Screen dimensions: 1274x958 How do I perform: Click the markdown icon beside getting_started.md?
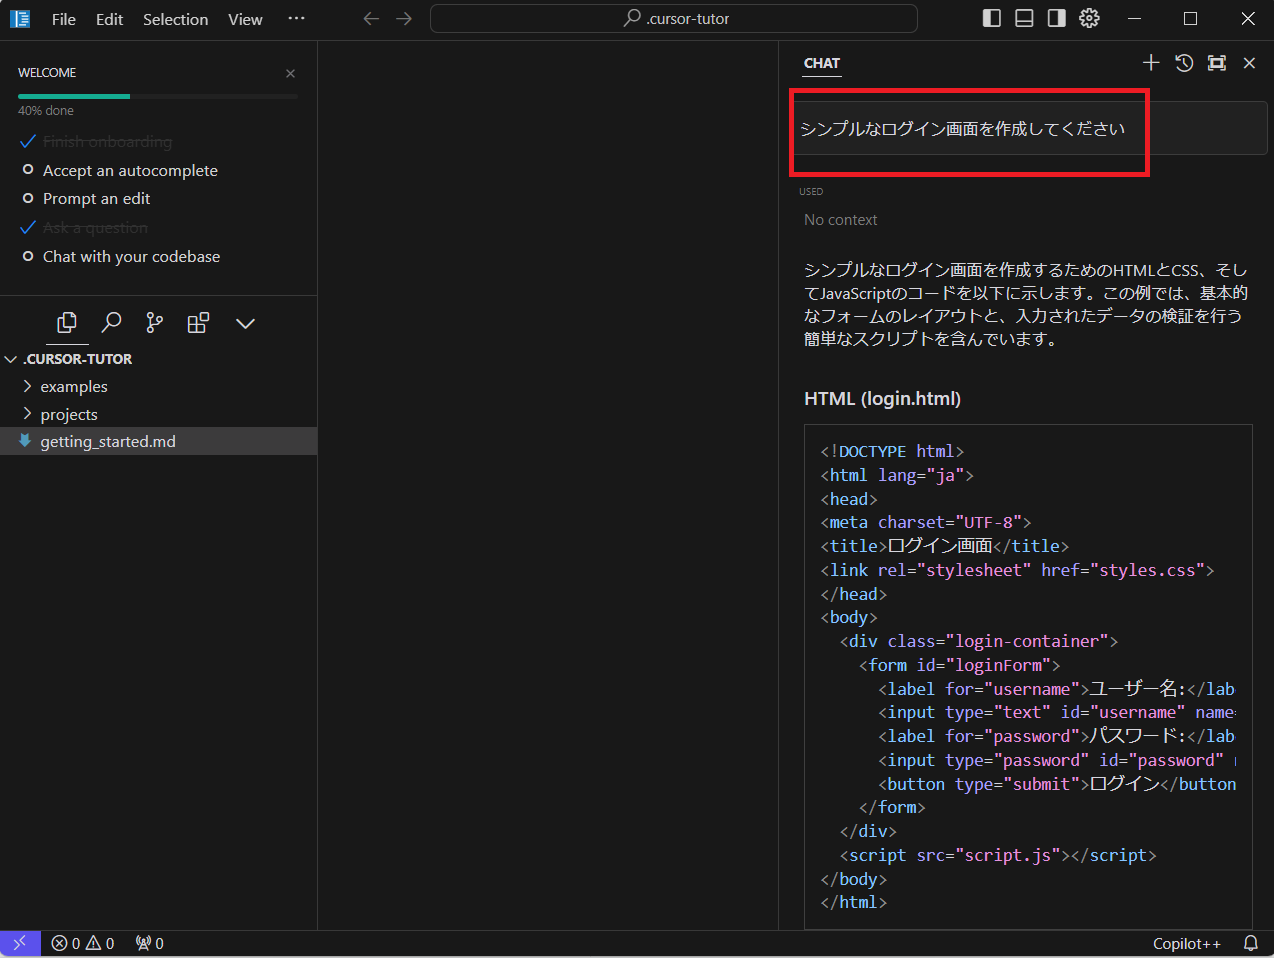(x=25, y=441)
